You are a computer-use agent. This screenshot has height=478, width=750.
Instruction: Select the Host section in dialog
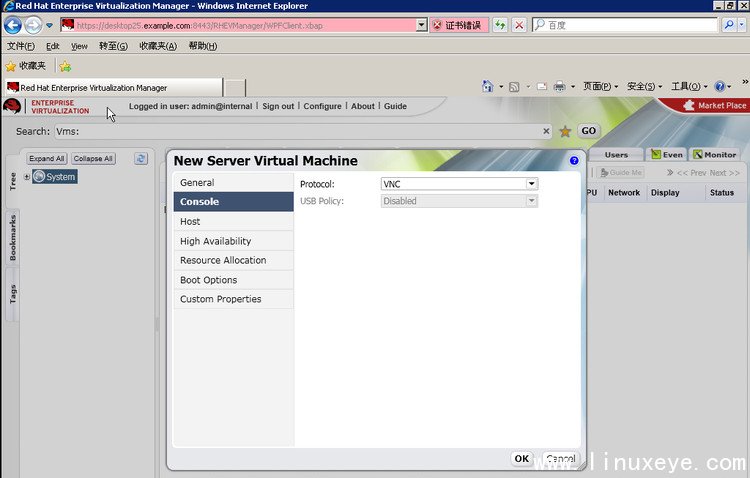(x=233, y=222)
